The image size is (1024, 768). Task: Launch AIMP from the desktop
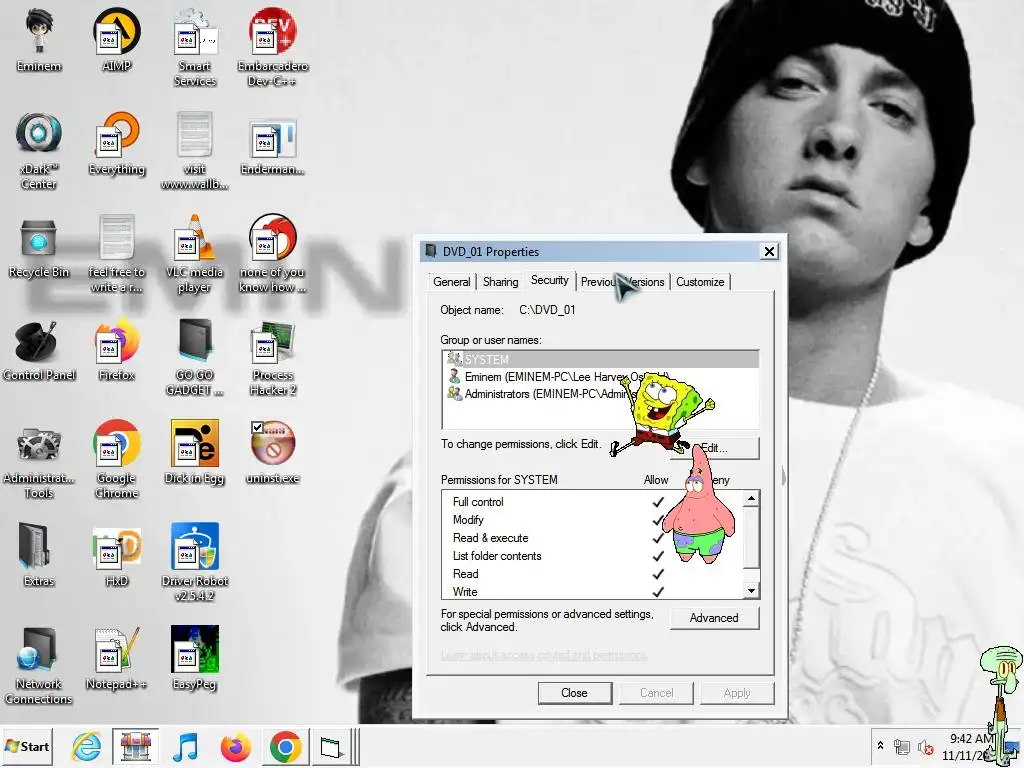point(117,39)
